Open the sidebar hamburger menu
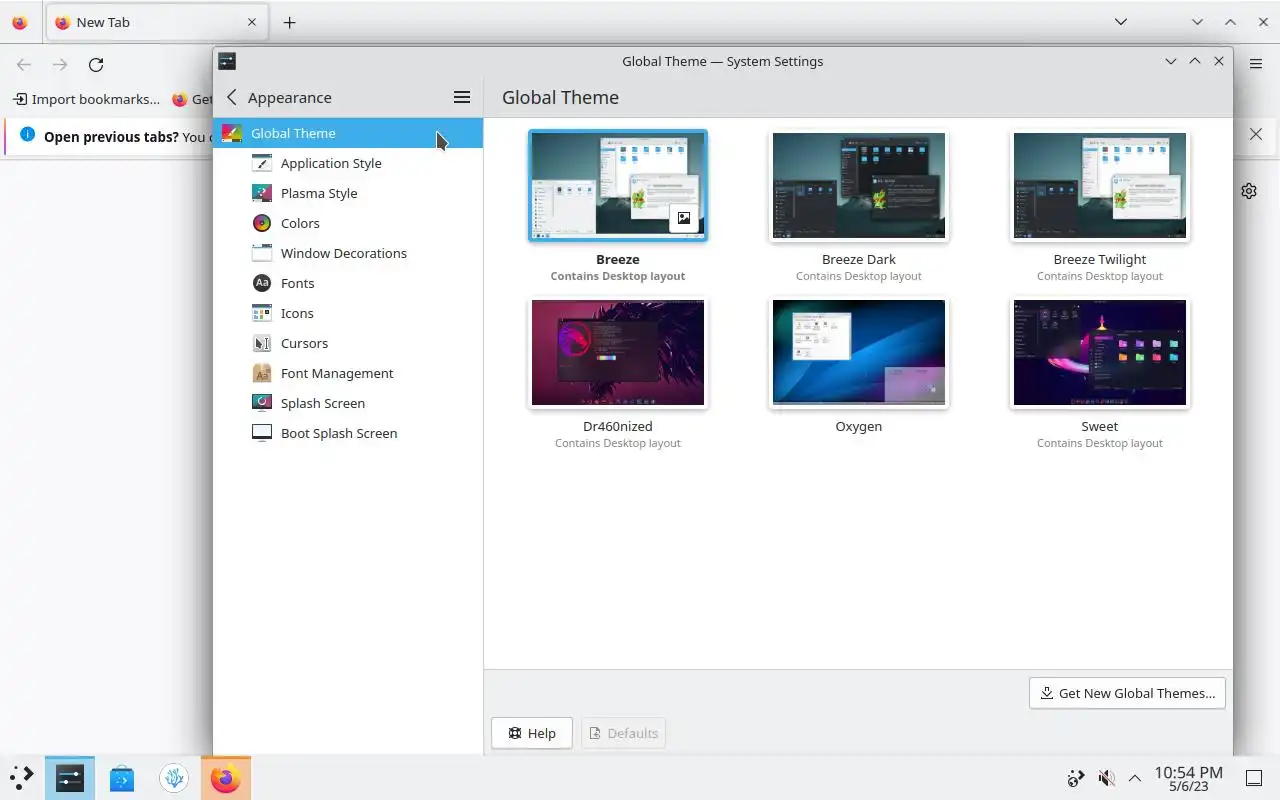 [x=462, y=97]
